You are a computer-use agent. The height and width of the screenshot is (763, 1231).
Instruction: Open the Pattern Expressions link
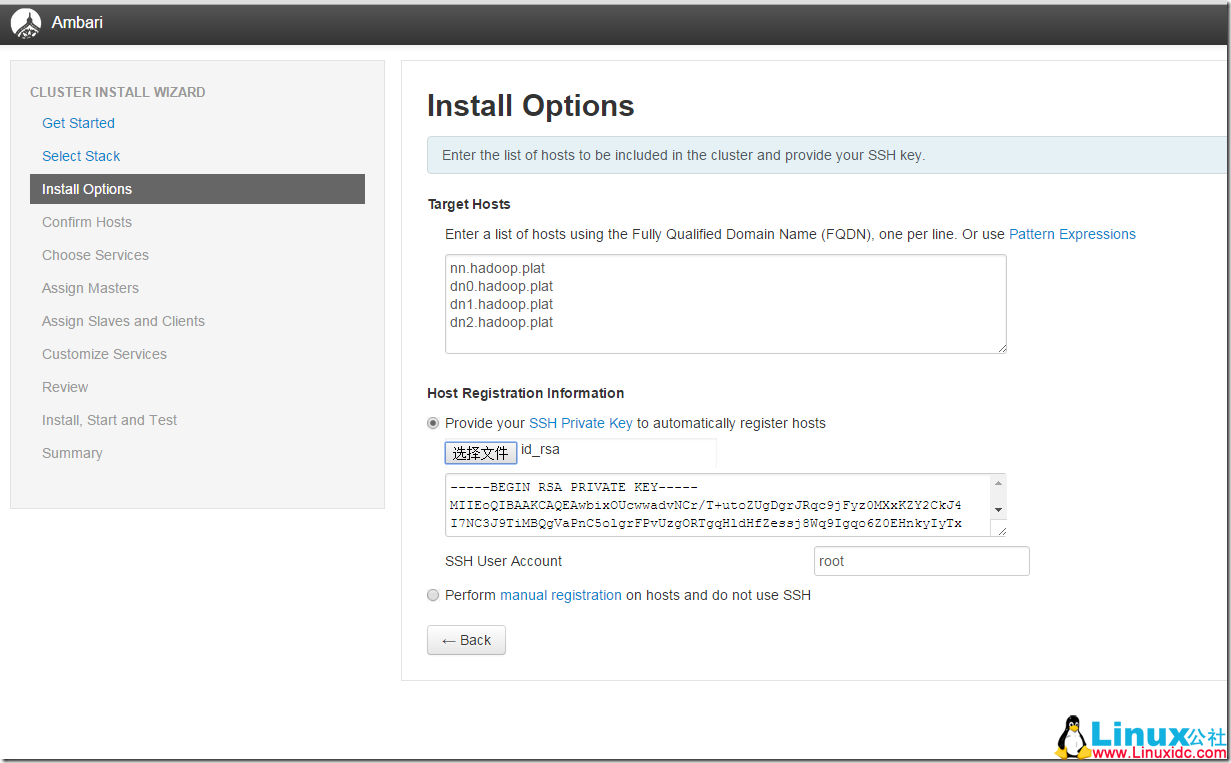pos(1072,234)
